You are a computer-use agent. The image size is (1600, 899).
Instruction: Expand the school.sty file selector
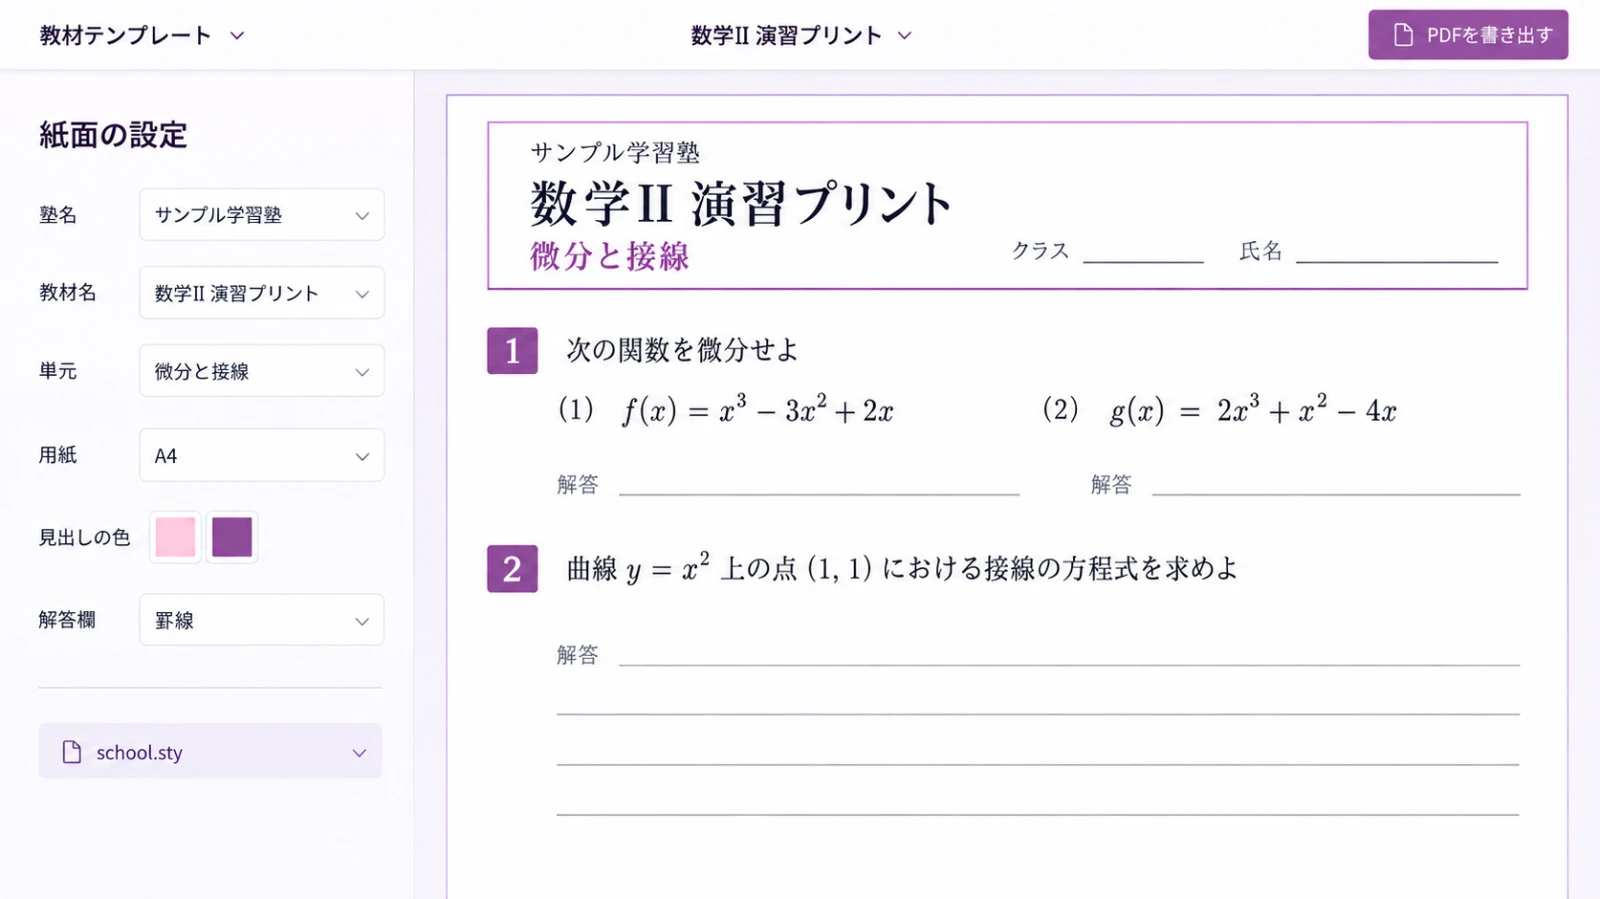click(x=210, y=752)
